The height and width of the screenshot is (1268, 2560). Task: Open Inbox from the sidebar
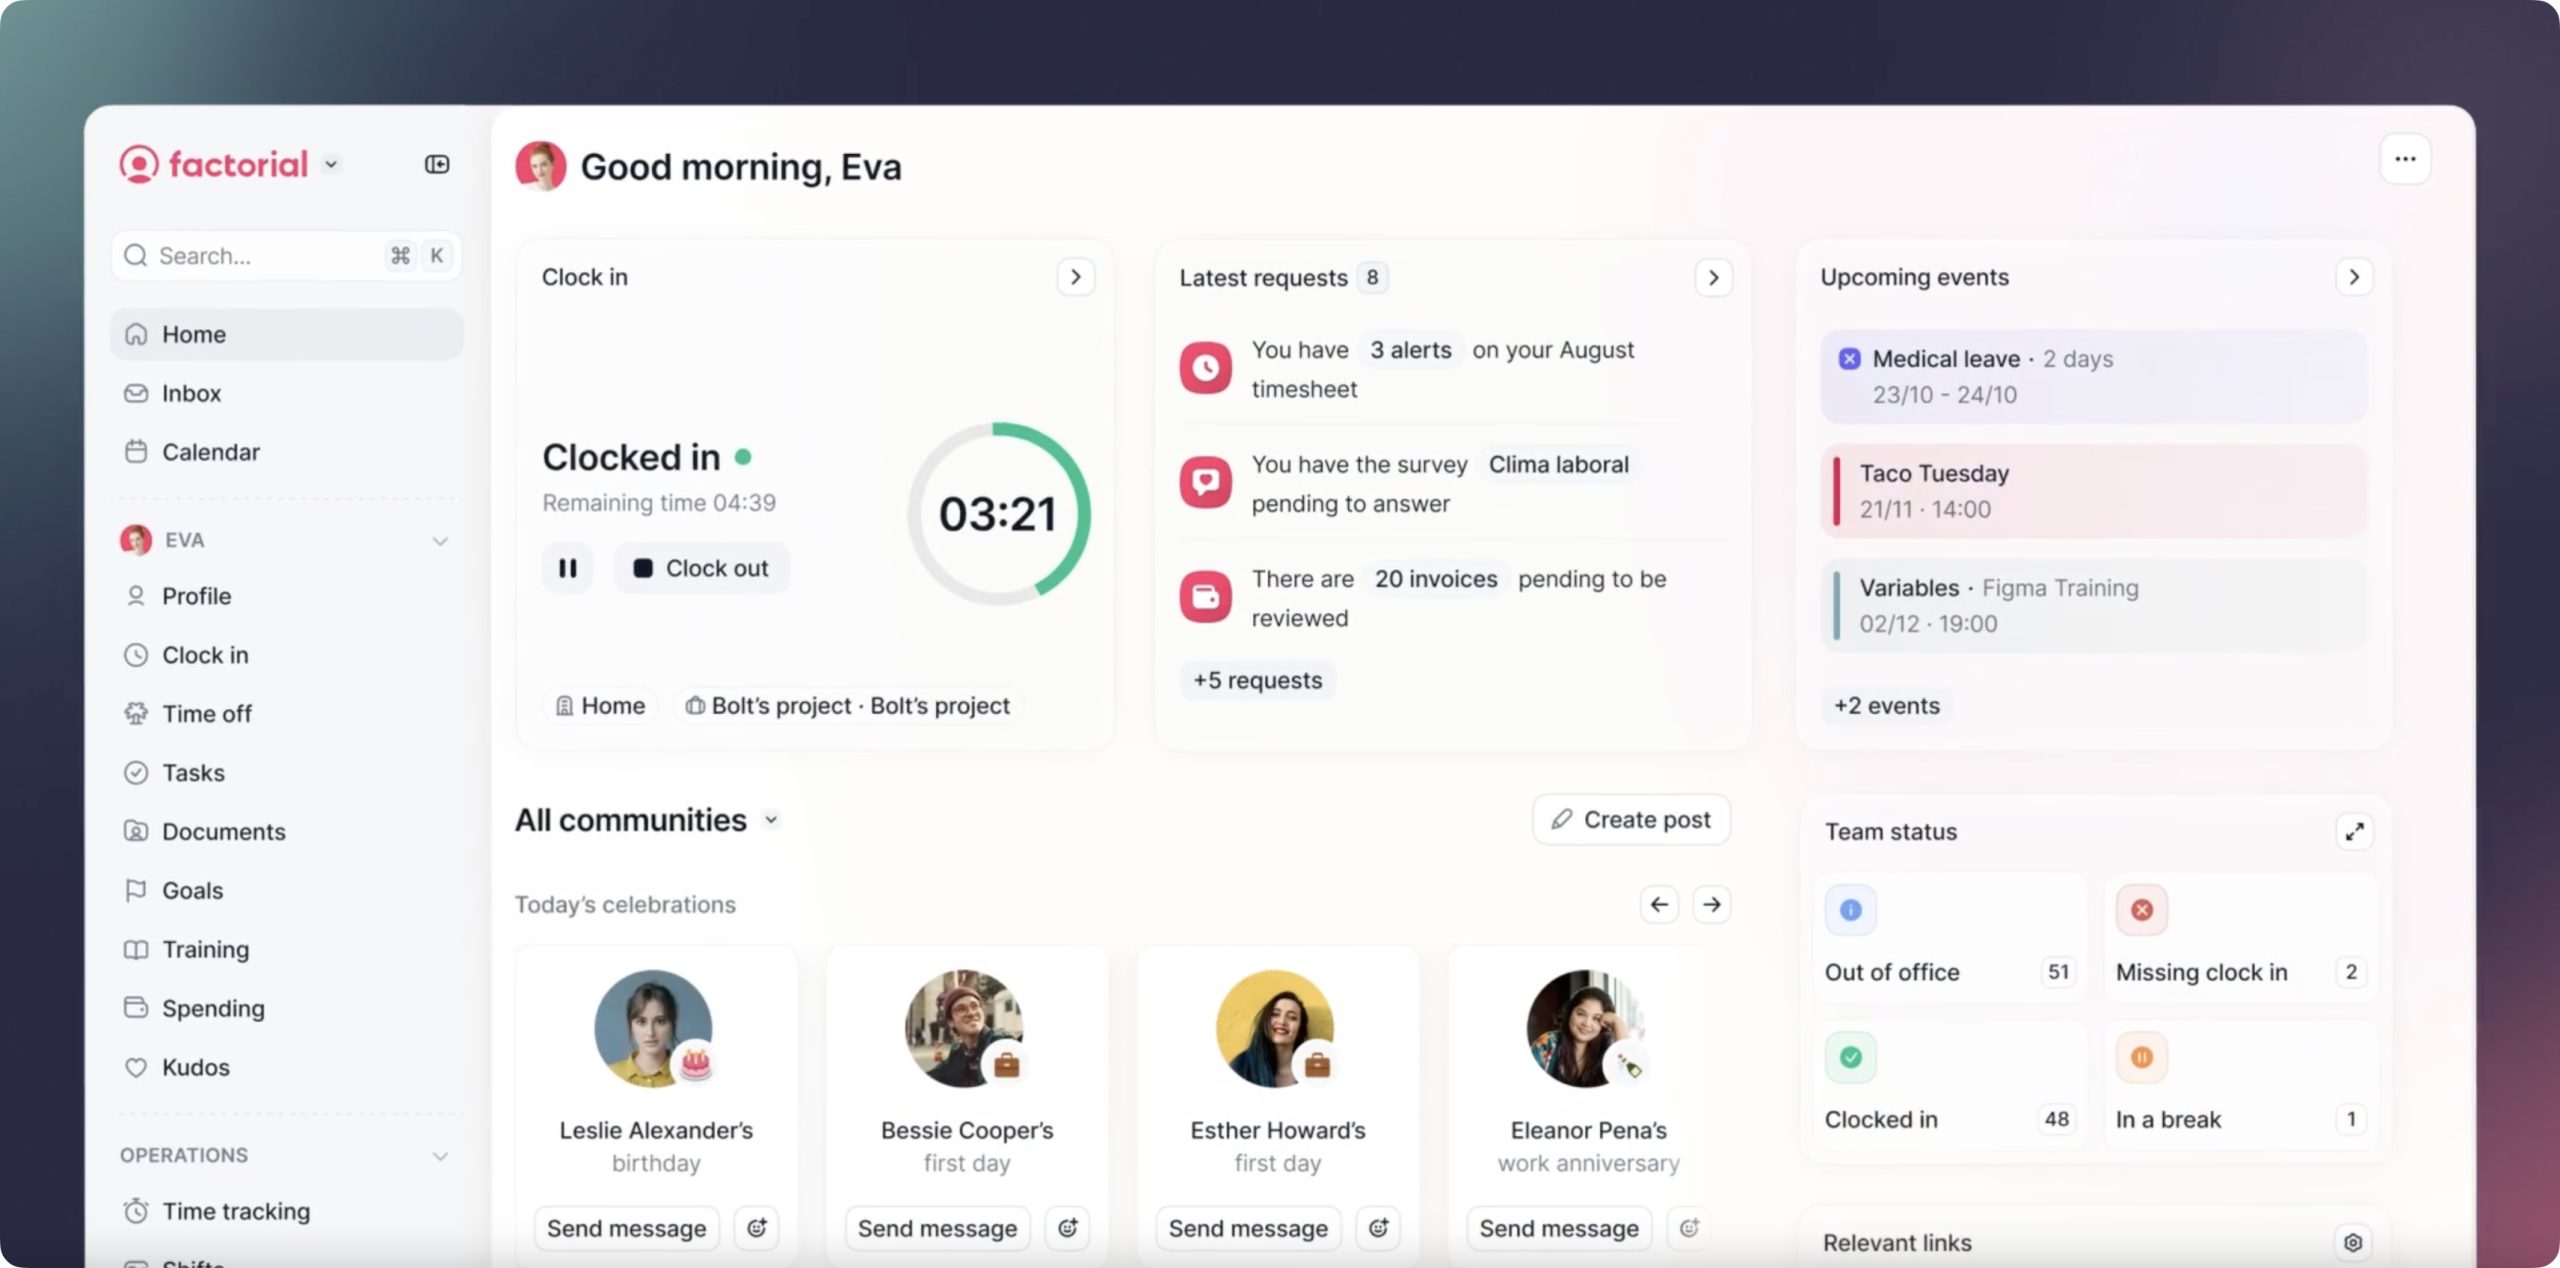(x=191, y=393)
